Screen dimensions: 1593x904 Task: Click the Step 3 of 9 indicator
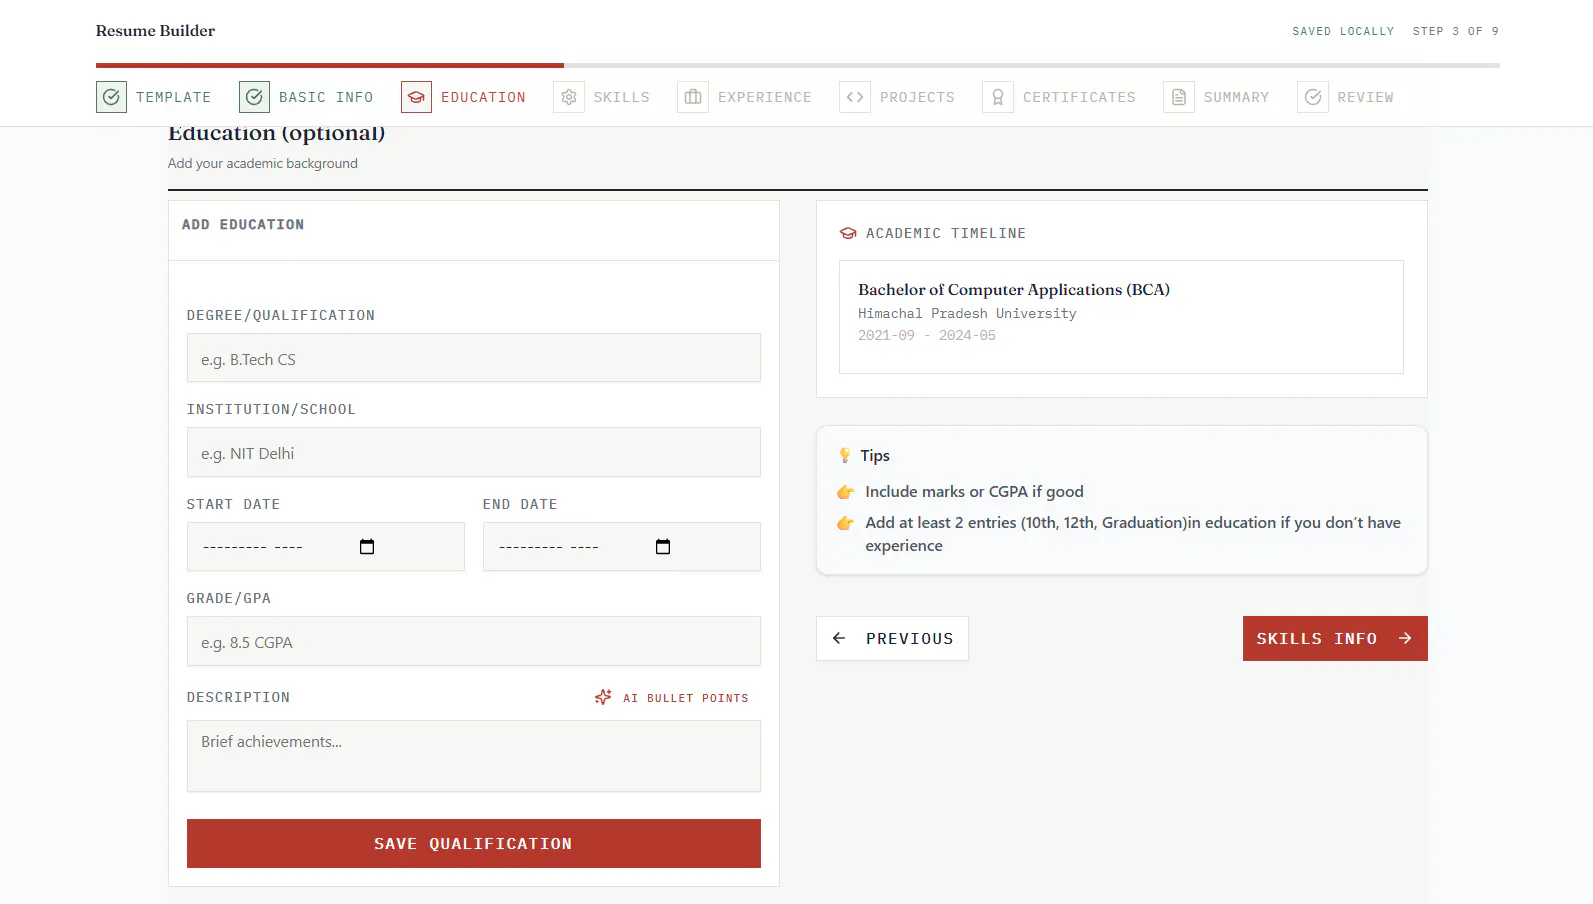point(1456,31)
